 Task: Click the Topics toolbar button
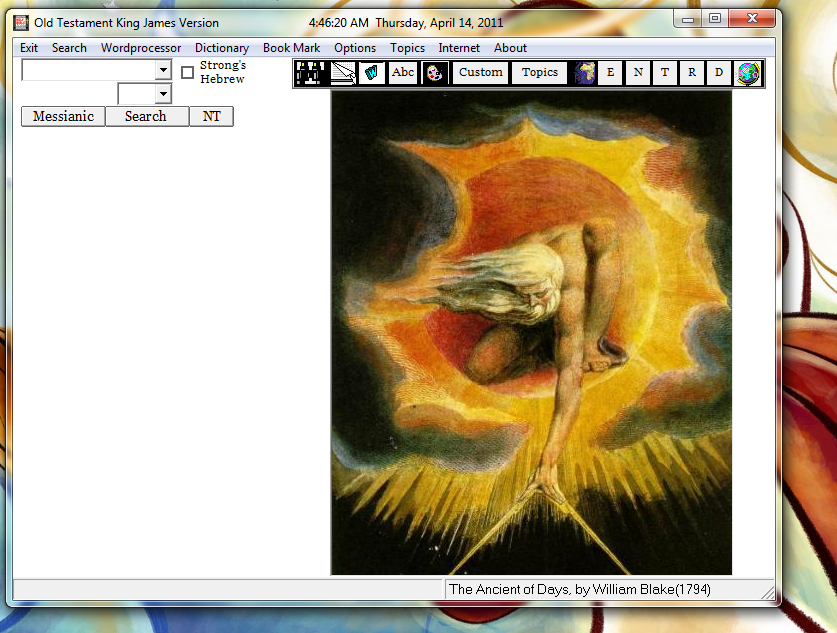point(540,73)
